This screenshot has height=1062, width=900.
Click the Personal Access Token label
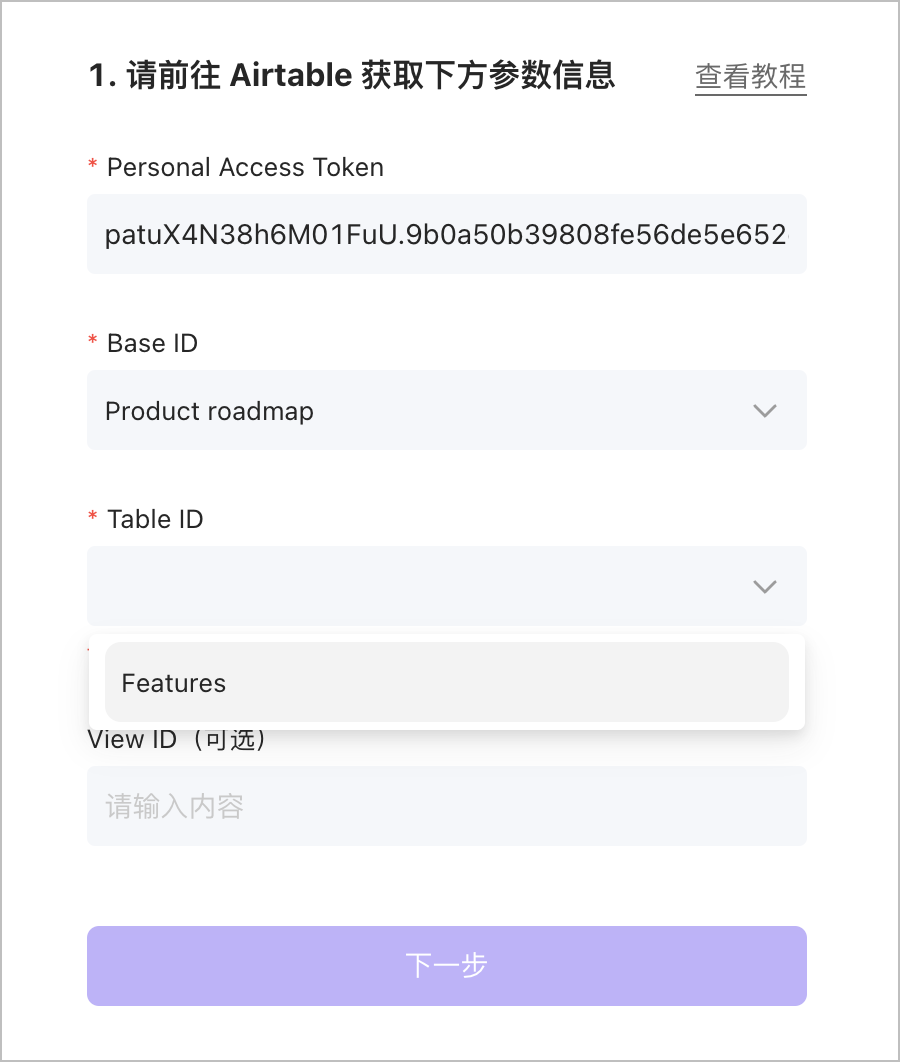coord(245,167)
